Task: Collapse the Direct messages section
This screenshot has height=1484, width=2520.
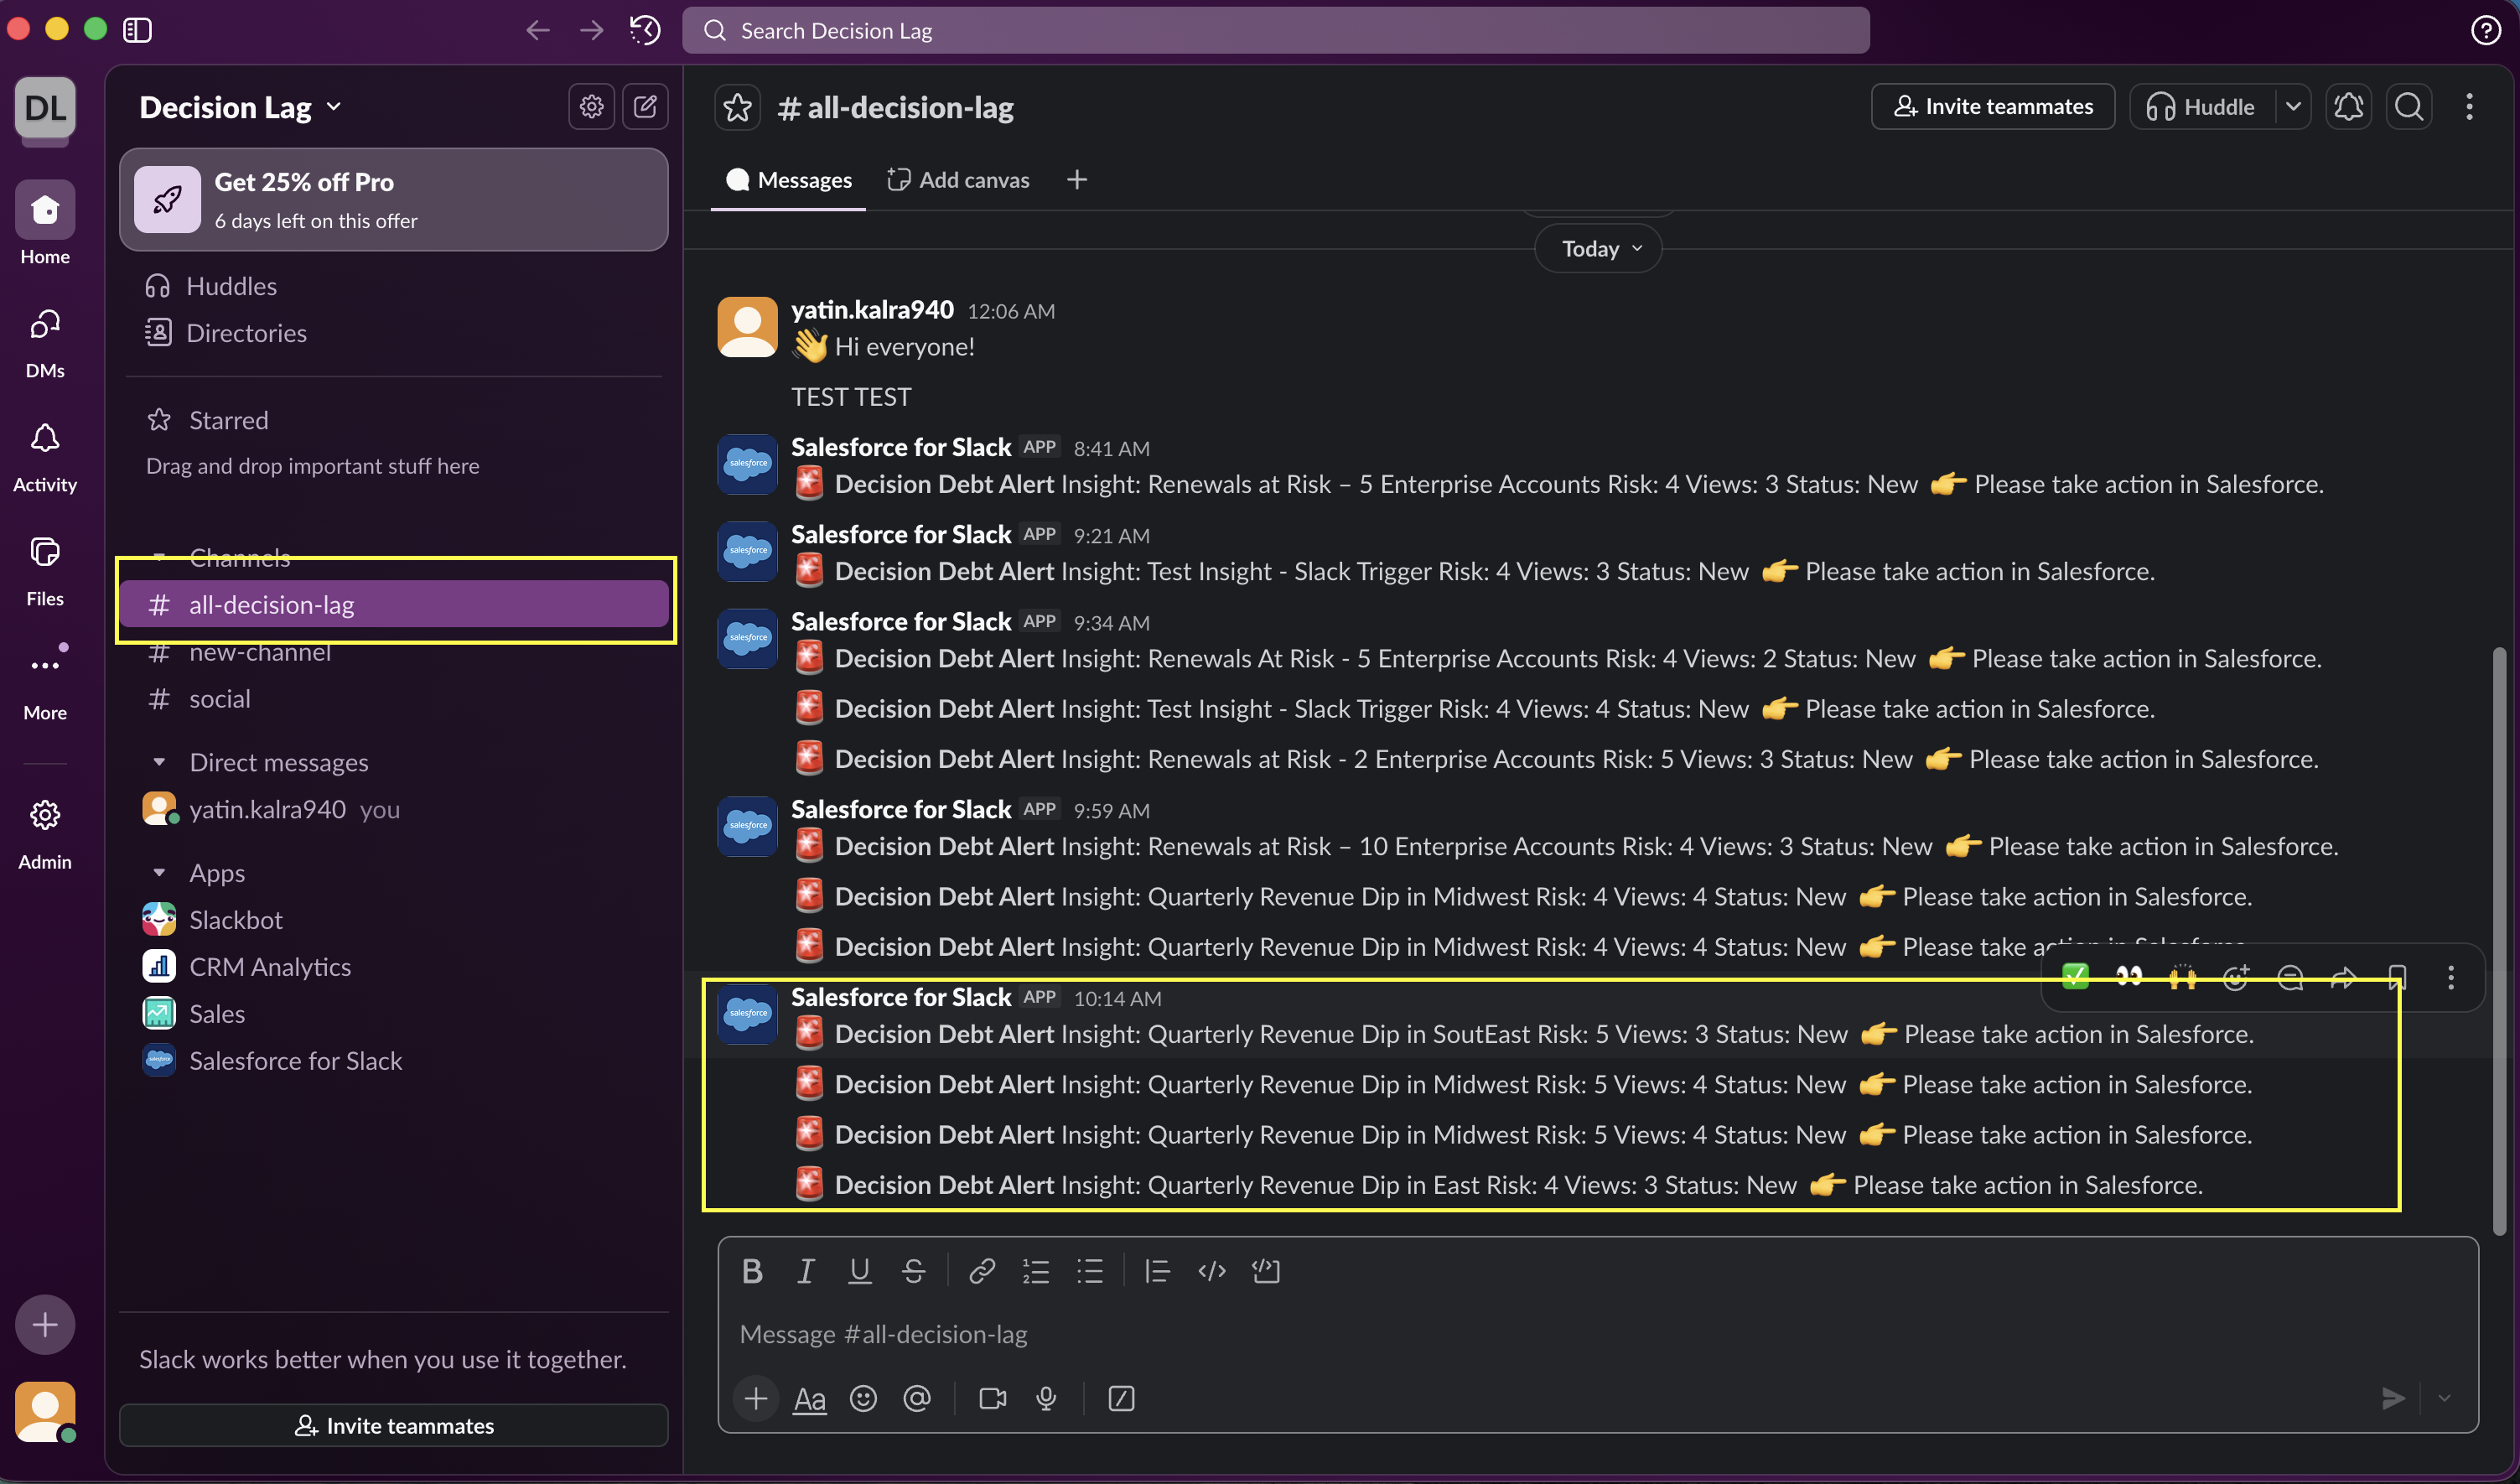Action: 159,762
